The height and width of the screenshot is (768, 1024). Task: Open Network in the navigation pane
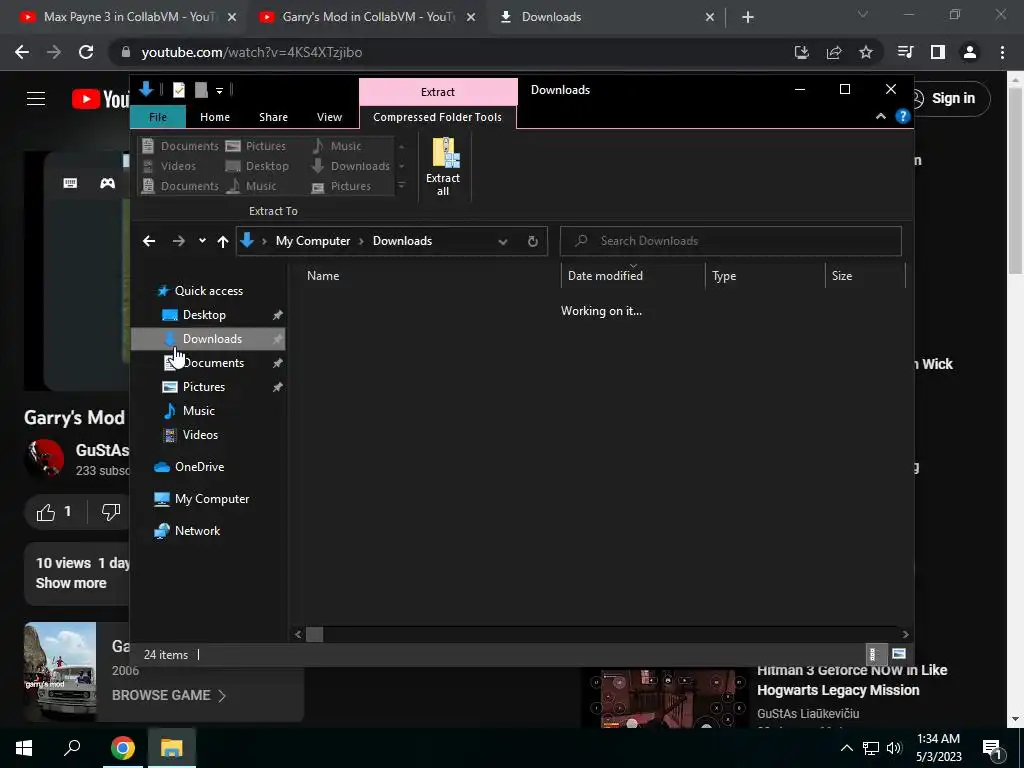[197, 531]
